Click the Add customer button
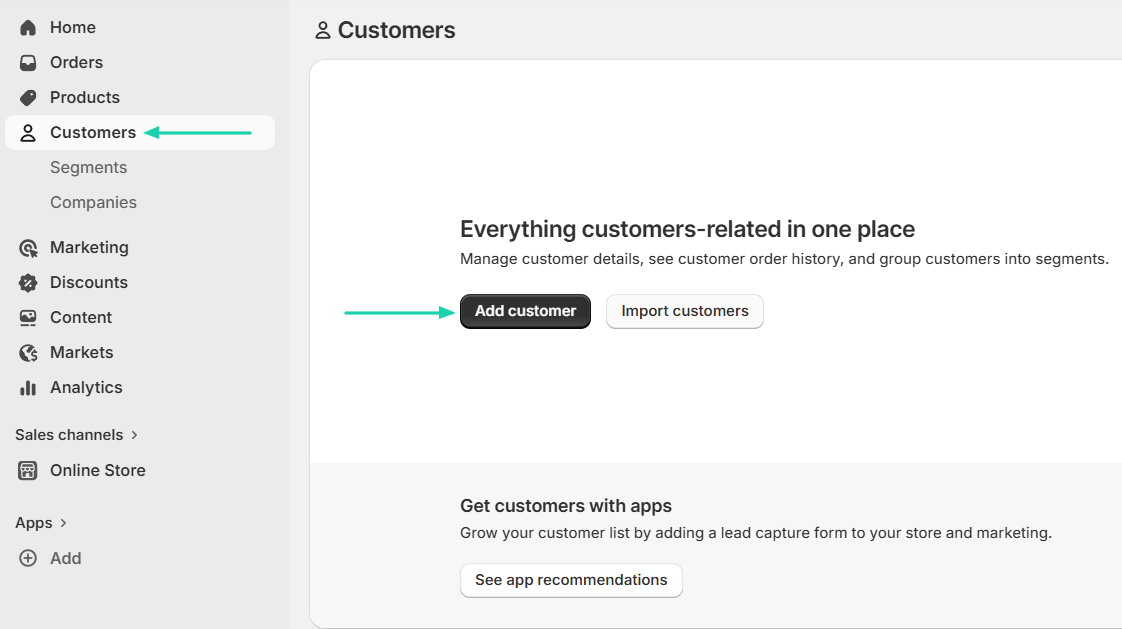The image size is (1122, 629). point(525,311)
